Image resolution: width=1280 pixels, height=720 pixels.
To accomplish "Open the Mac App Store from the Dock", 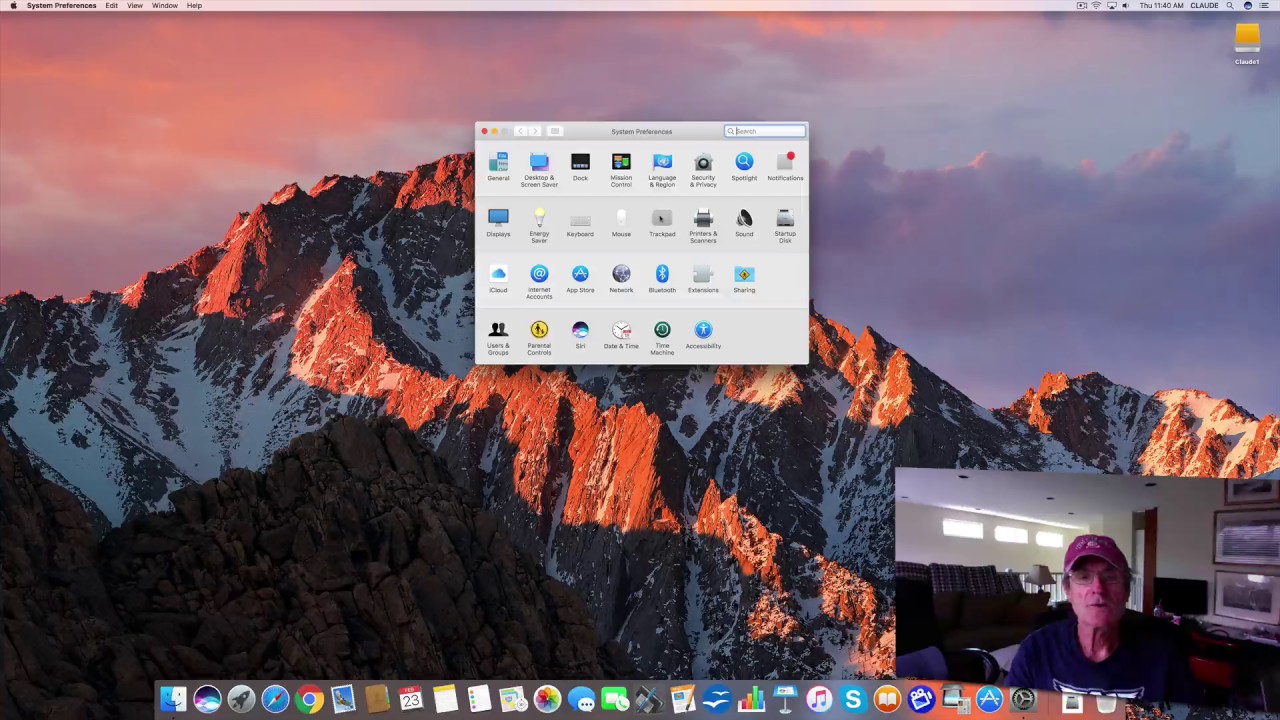I will click(990, 699).
